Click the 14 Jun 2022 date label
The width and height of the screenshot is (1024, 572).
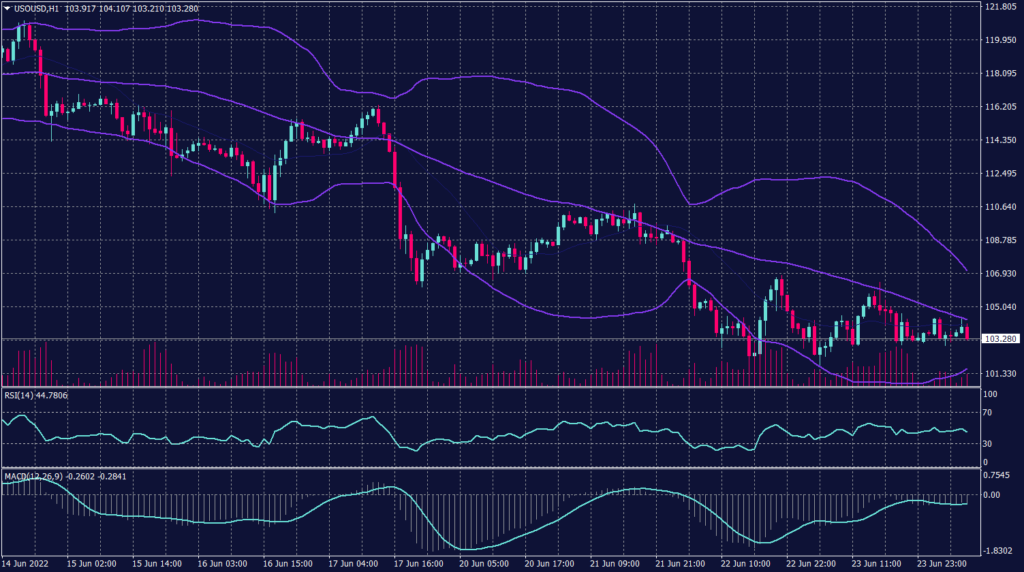coord(26,564)
